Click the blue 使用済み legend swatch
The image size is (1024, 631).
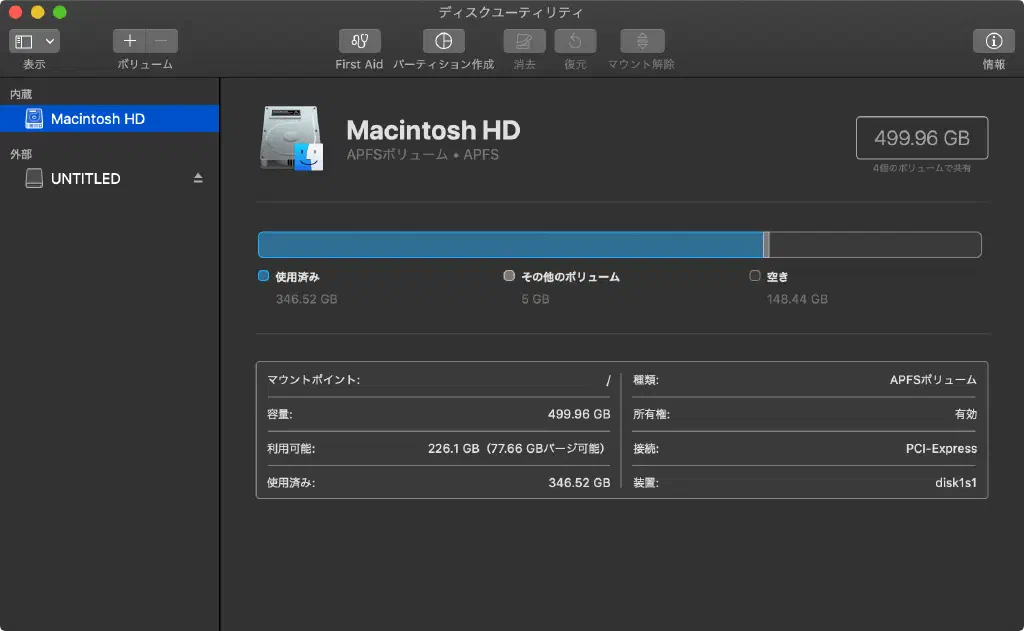(x=263, y=276)
